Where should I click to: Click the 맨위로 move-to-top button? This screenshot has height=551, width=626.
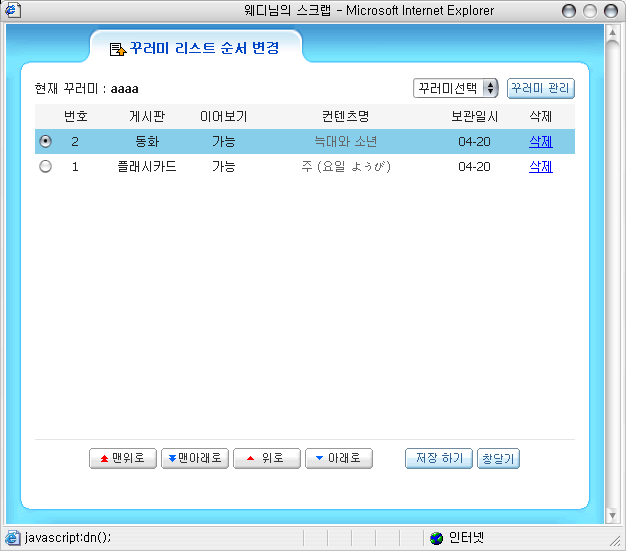tap(123, 458)
